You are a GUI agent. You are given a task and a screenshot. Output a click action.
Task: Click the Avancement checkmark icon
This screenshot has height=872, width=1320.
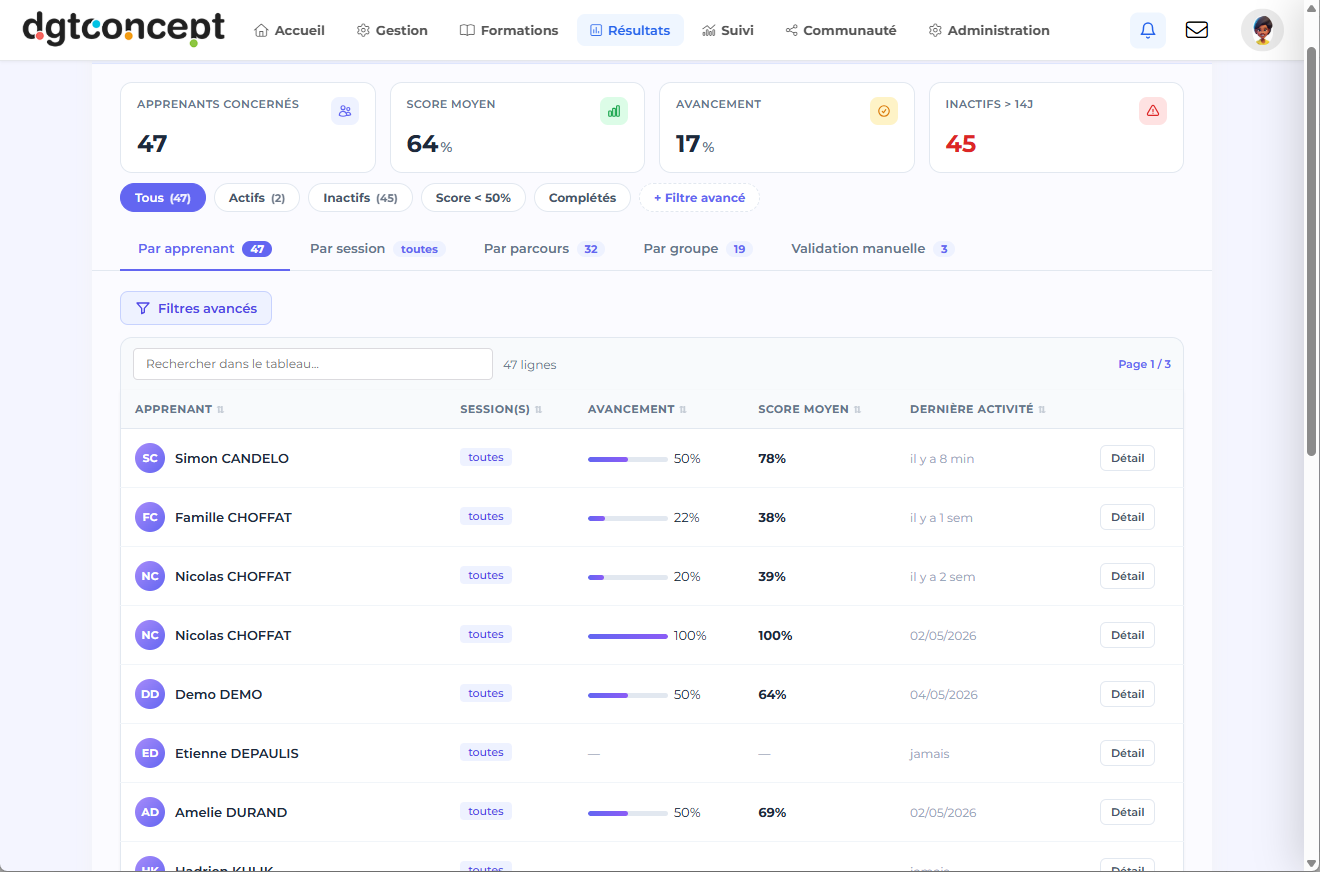(884, 111)
